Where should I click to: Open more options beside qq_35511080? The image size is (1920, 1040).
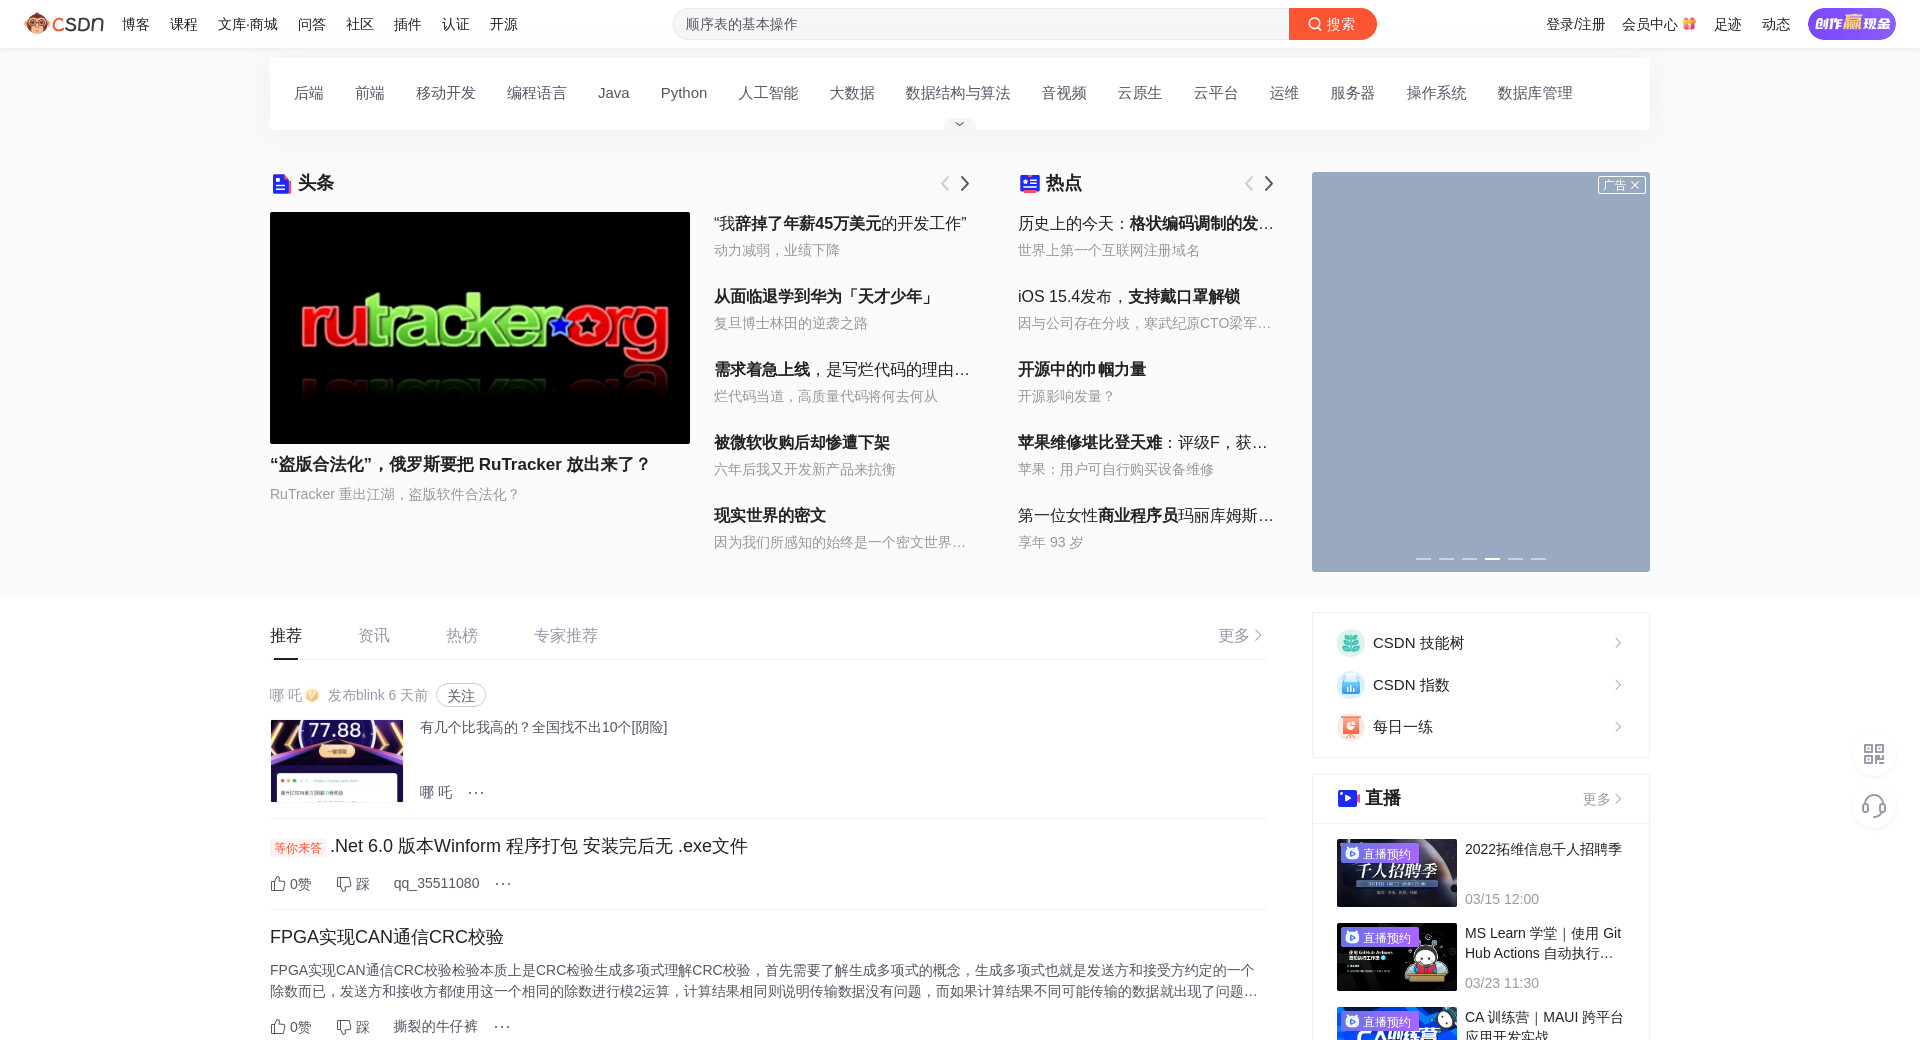(503, 884)
